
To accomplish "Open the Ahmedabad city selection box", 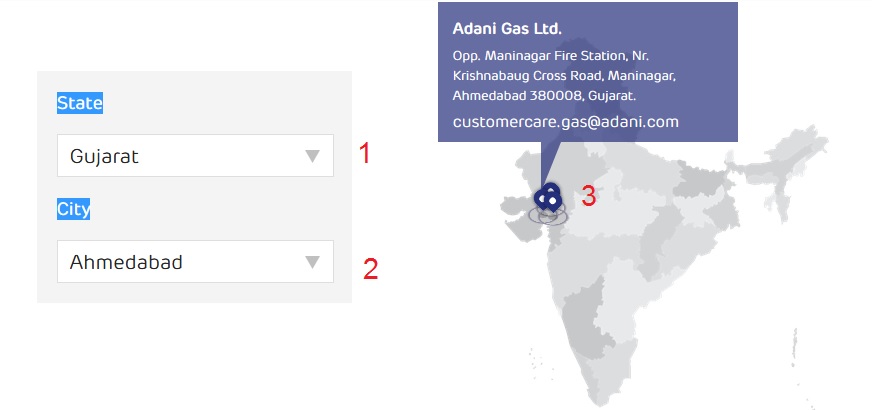I will (195, 261).
